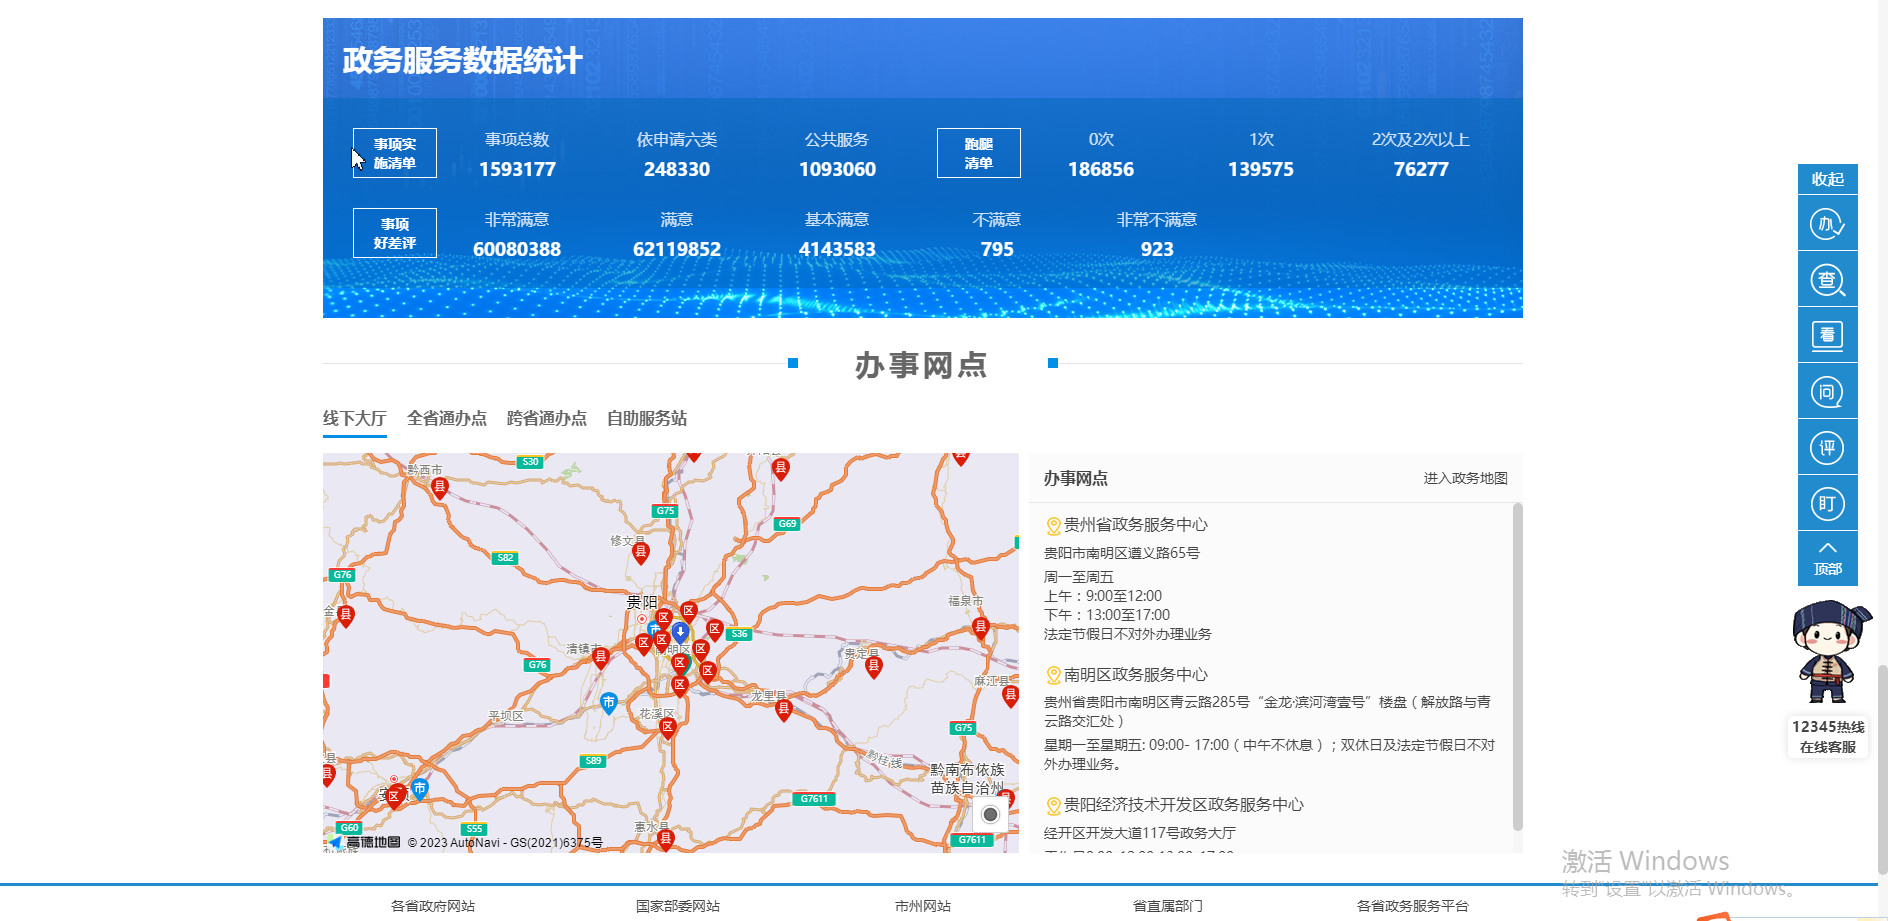Click the 问 (ask) sidebar icon
This screenshot has height=921, width=1888.
(x=1827, y=391)
